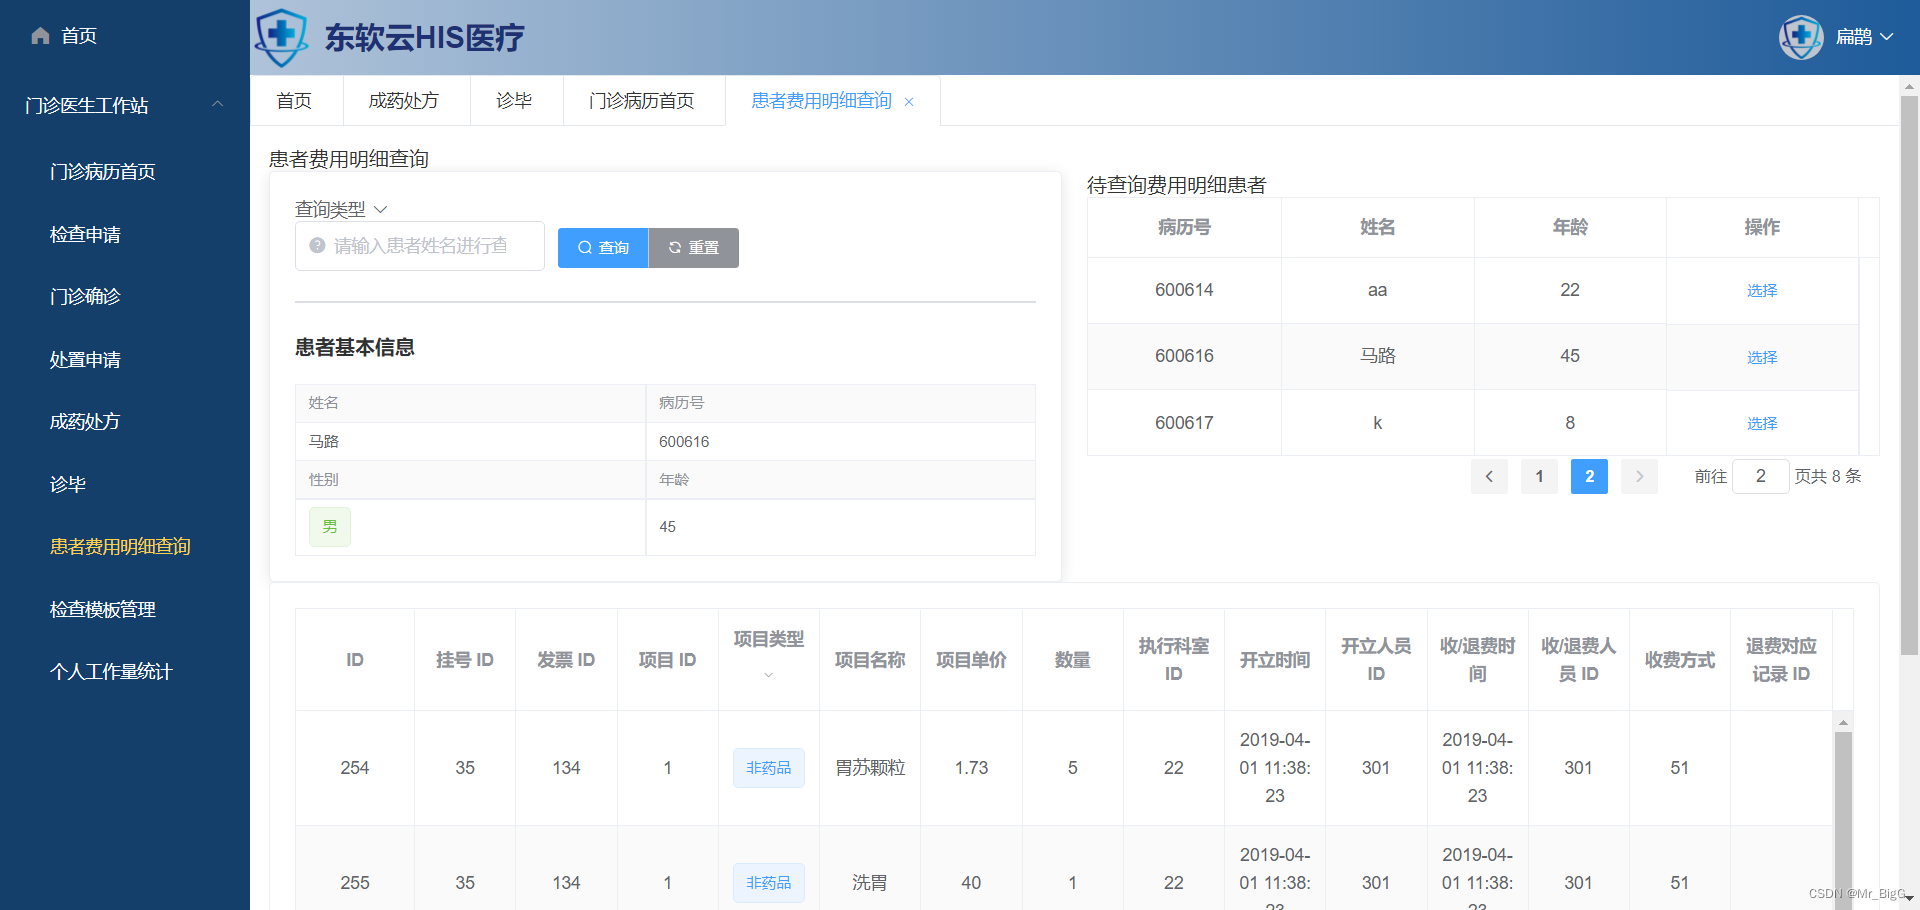Click the 查询 search button
Viewport: 1920px width, 910px height.
[x=603, y=248]
